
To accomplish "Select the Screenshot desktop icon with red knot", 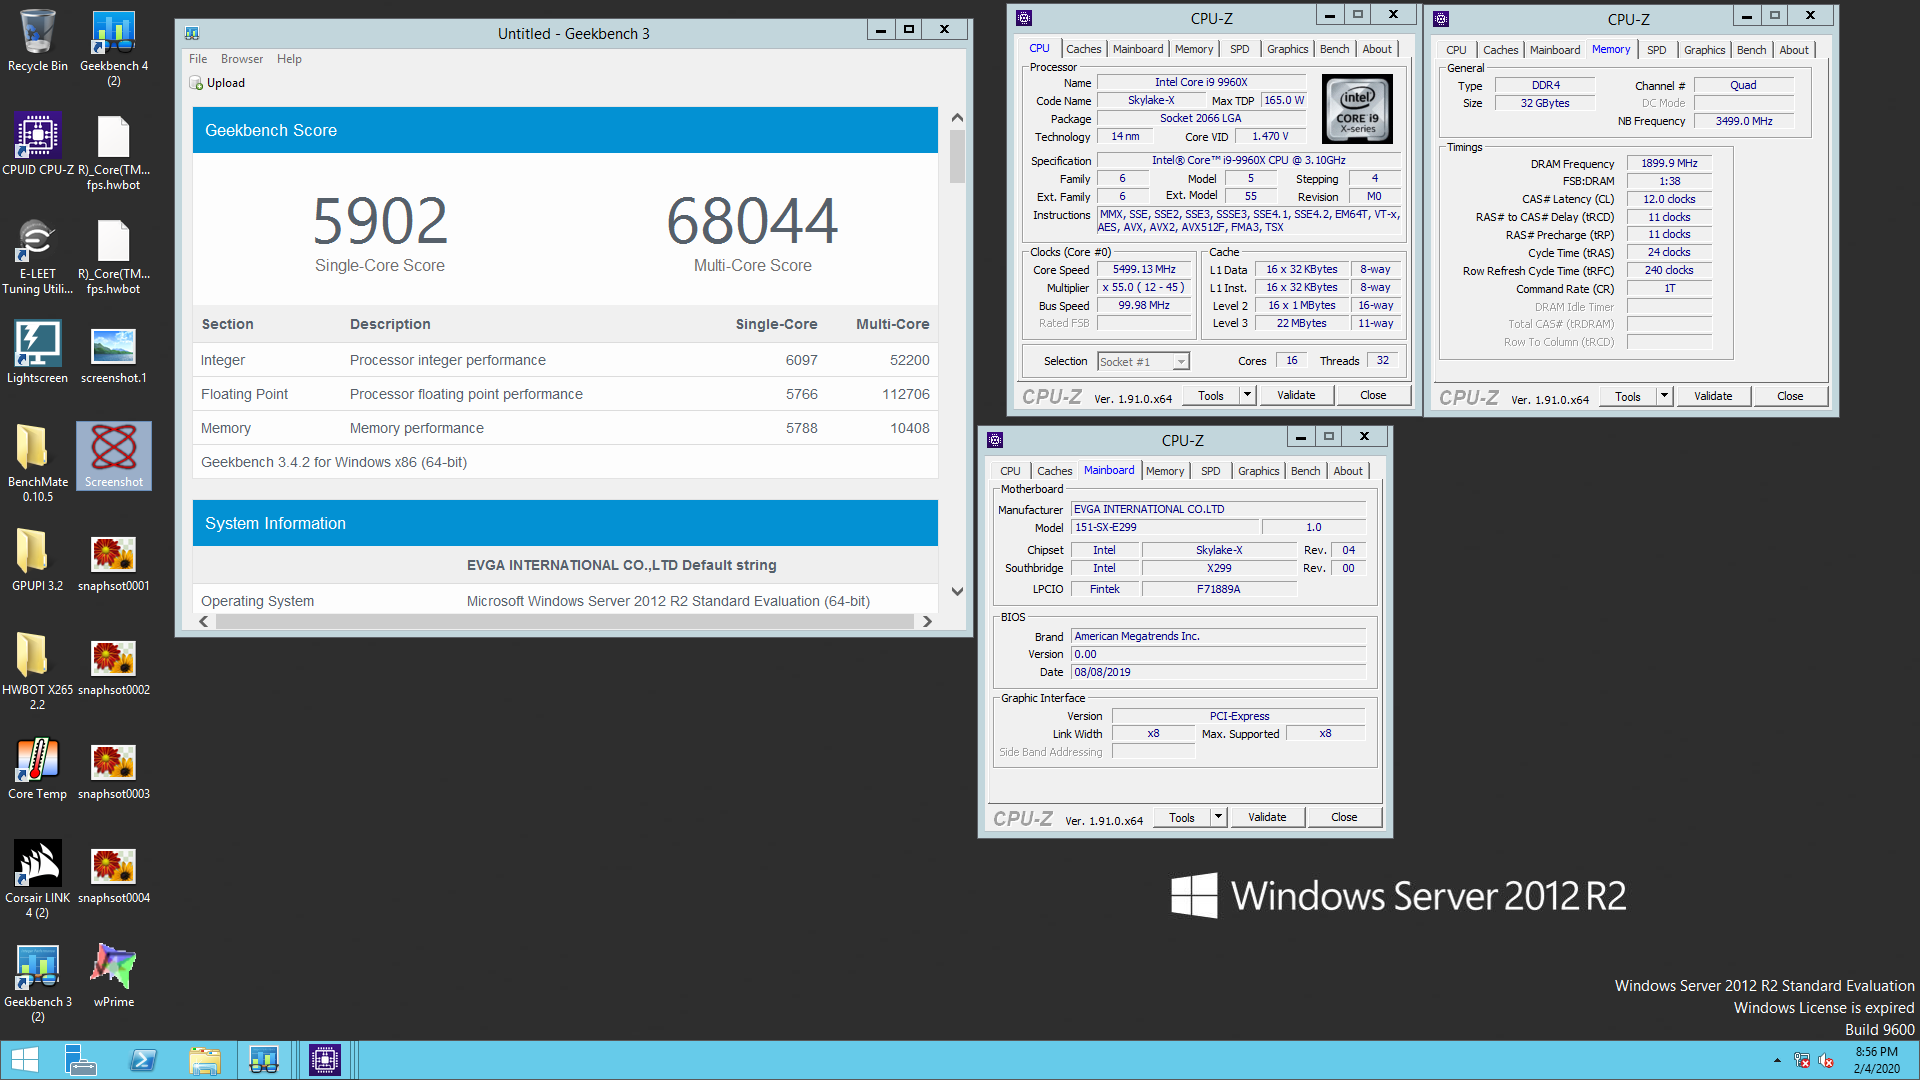I will point(114,457).
